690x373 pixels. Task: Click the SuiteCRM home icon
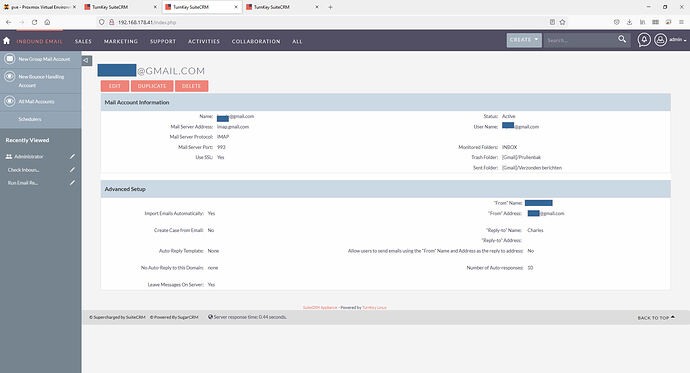(x=7, y=40)
